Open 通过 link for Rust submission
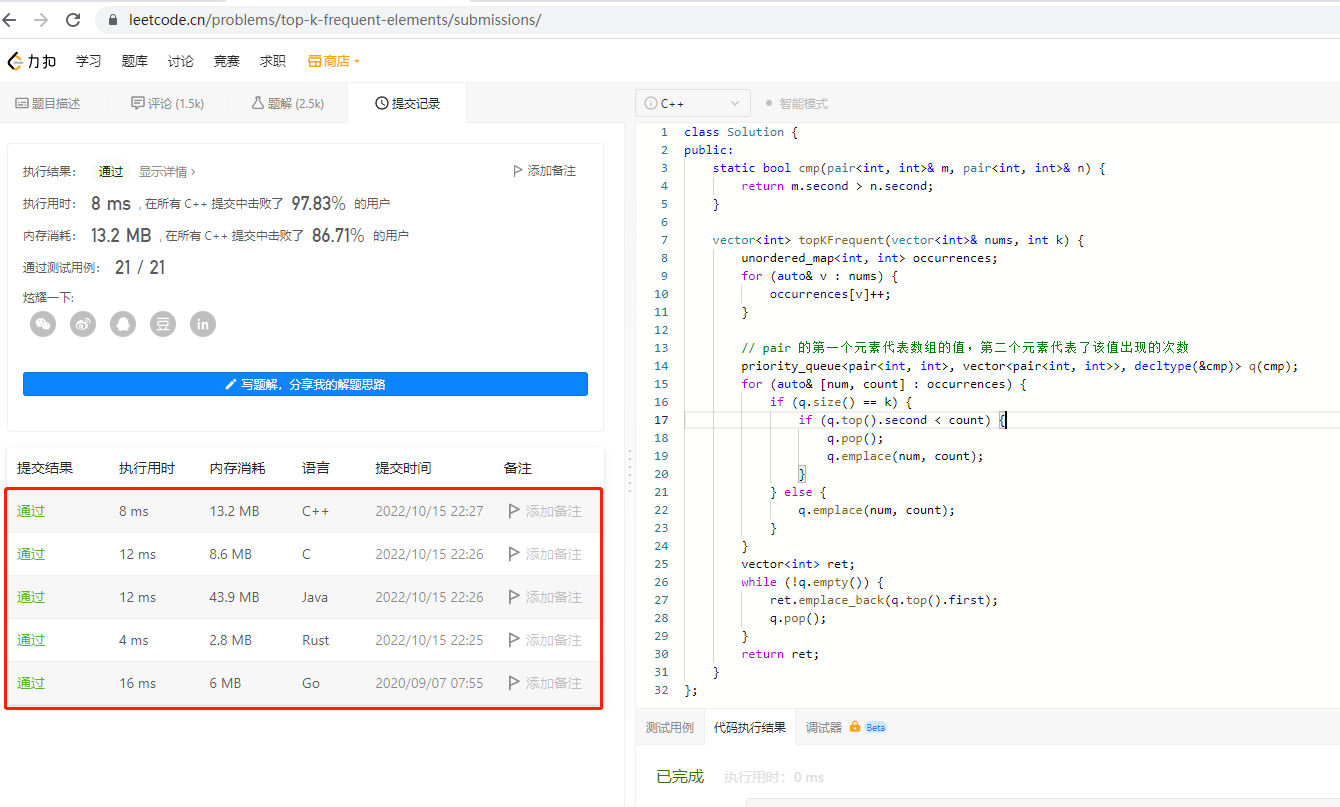1340x807 pixels. click(31, 640)
